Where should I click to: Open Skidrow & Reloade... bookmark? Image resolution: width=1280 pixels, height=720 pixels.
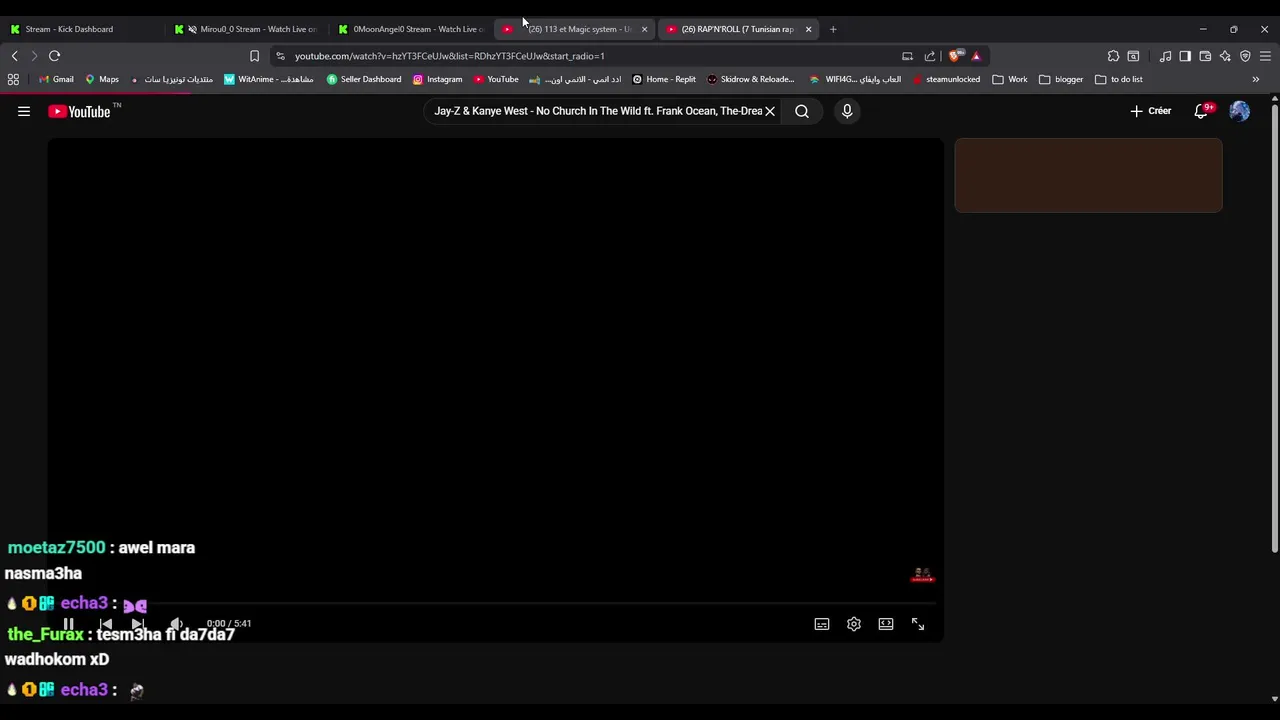point(750,79)
